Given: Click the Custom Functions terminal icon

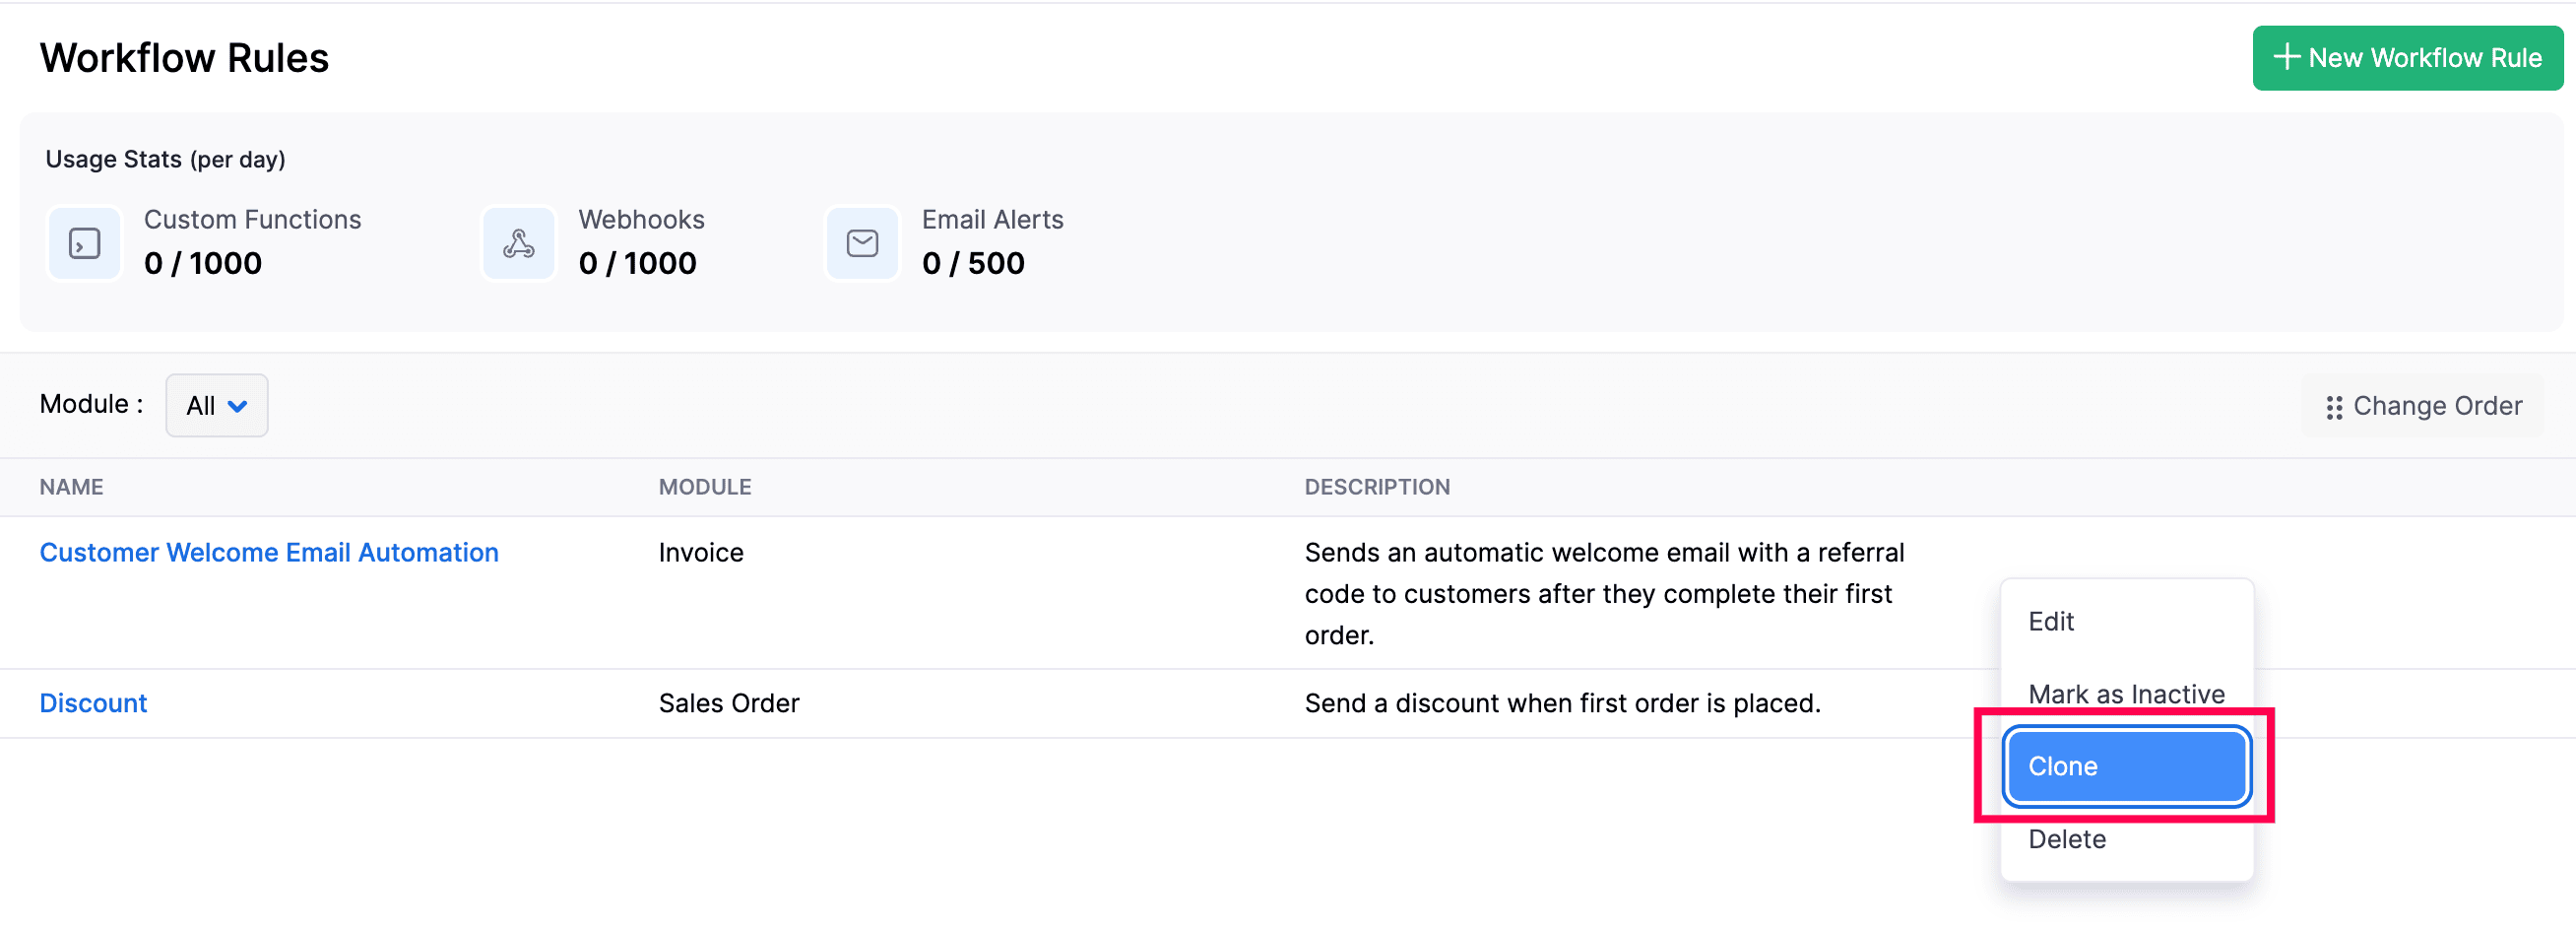Looking at the screenshot, I should 85,243.
